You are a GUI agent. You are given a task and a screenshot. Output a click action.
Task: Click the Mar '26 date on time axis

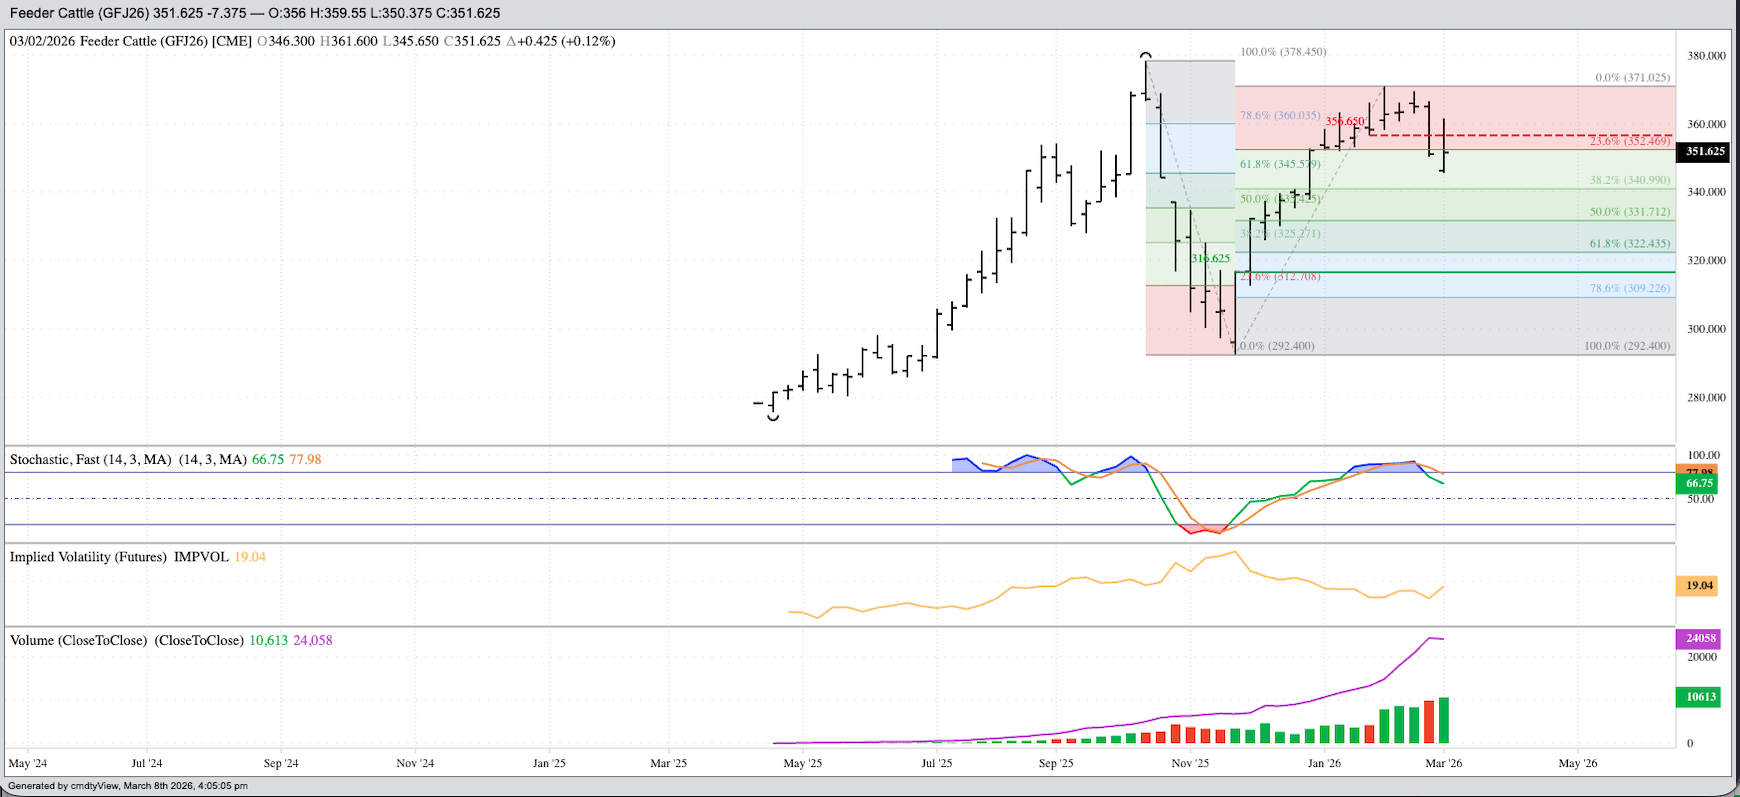tap(1443, 764)
